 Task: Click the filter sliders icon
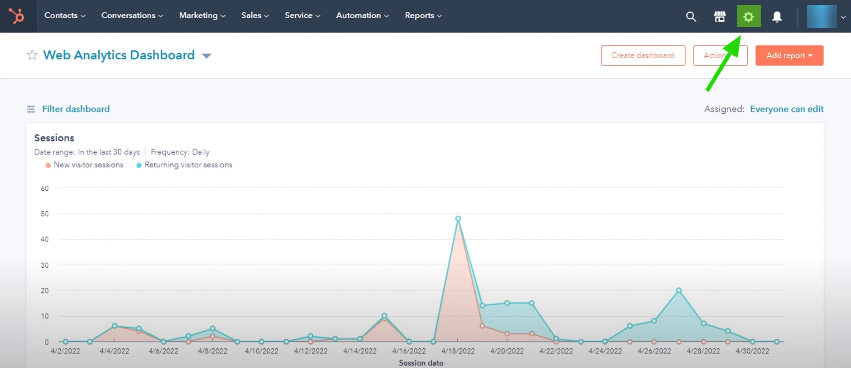31,109
